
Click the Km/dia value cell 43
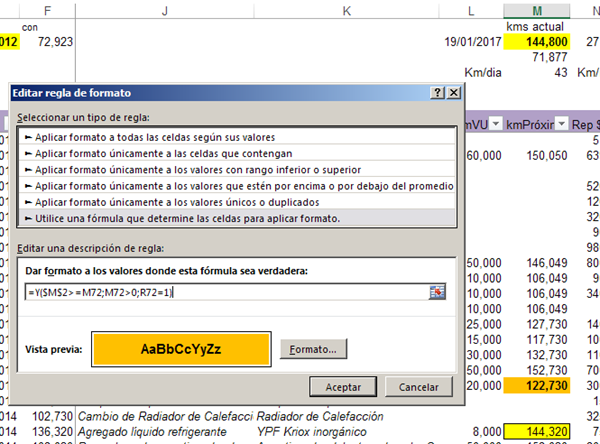pos(537,73)
